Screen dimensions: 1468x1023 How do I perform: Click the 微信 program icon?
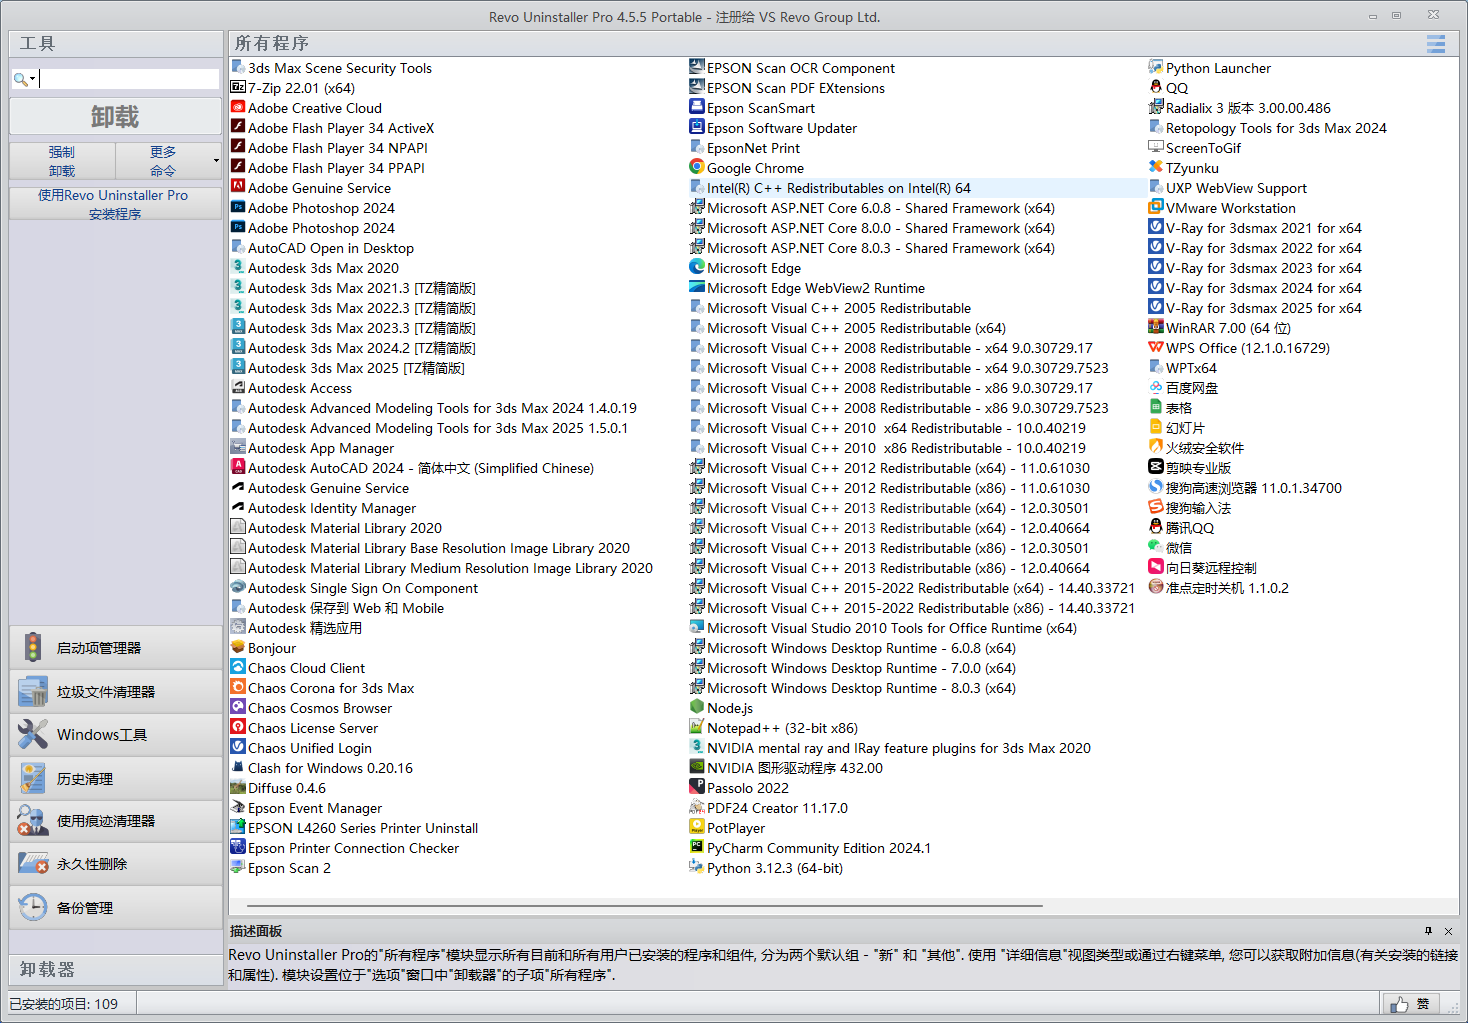coord(1156,547)
